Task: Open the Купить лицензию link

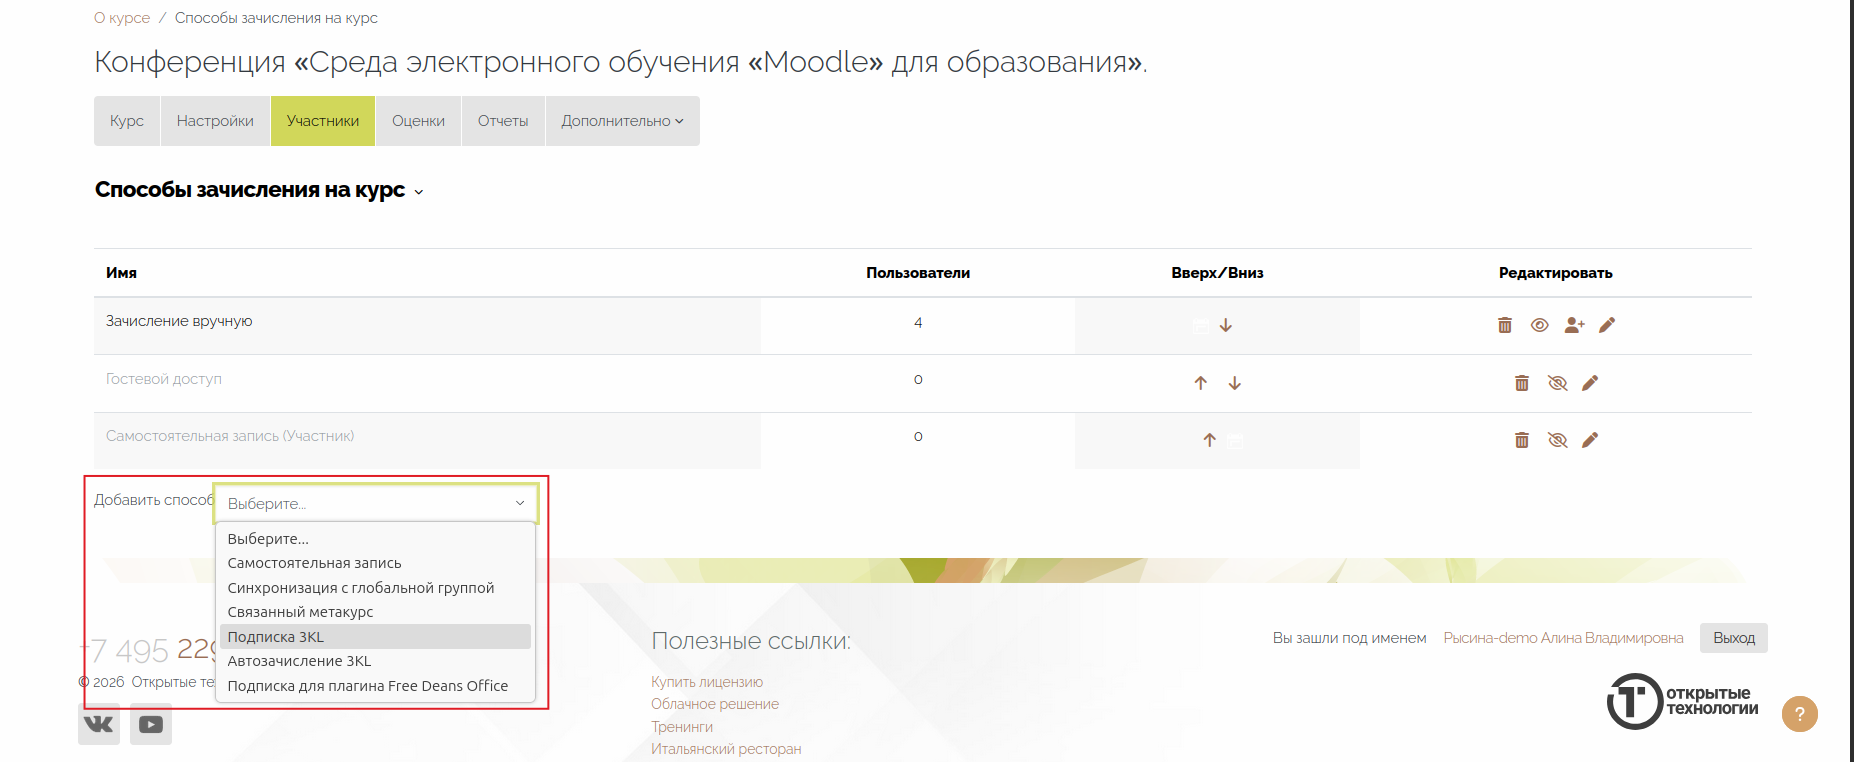Action: [706, 682]
